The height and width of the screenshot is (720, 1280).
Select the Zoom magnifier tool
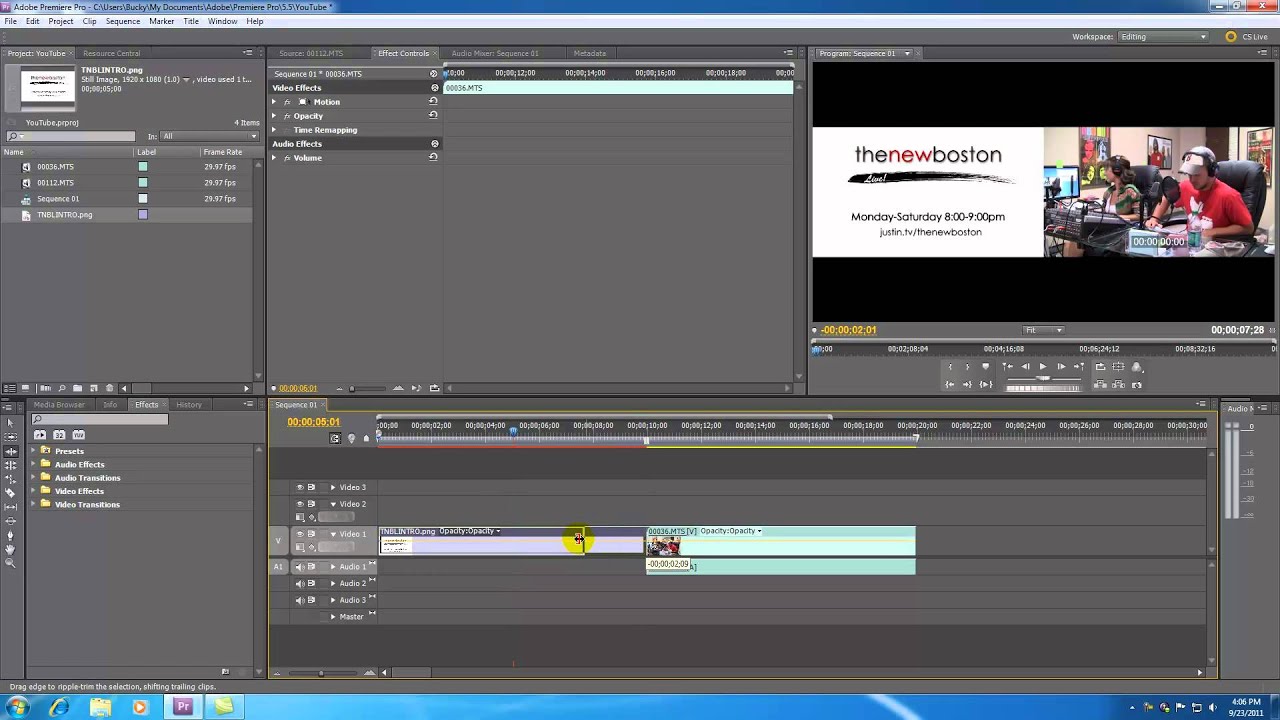click(10, 563)
